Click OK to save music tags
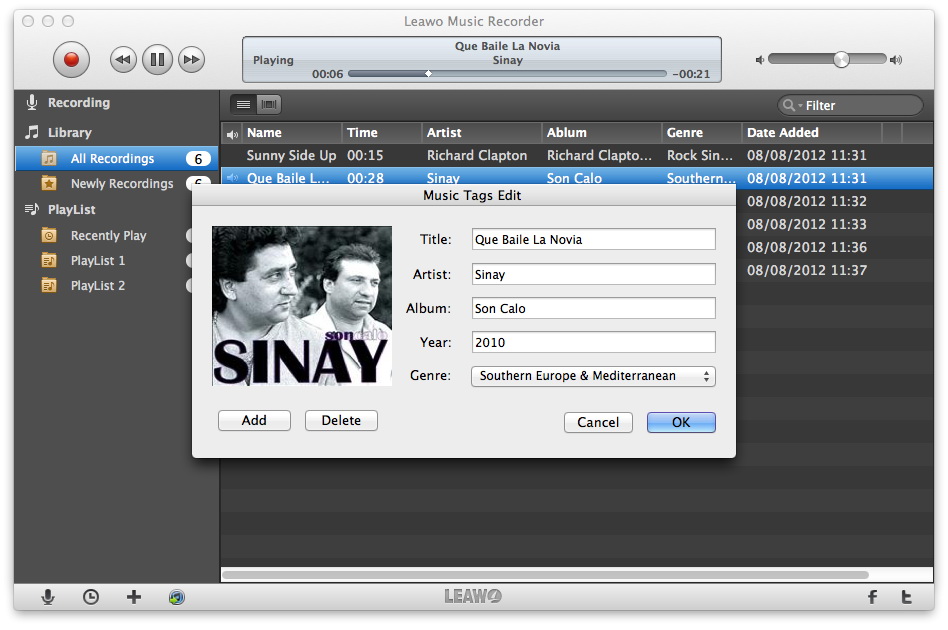The width and height of the screenshot is (948, 630). [x=681, y=422]
